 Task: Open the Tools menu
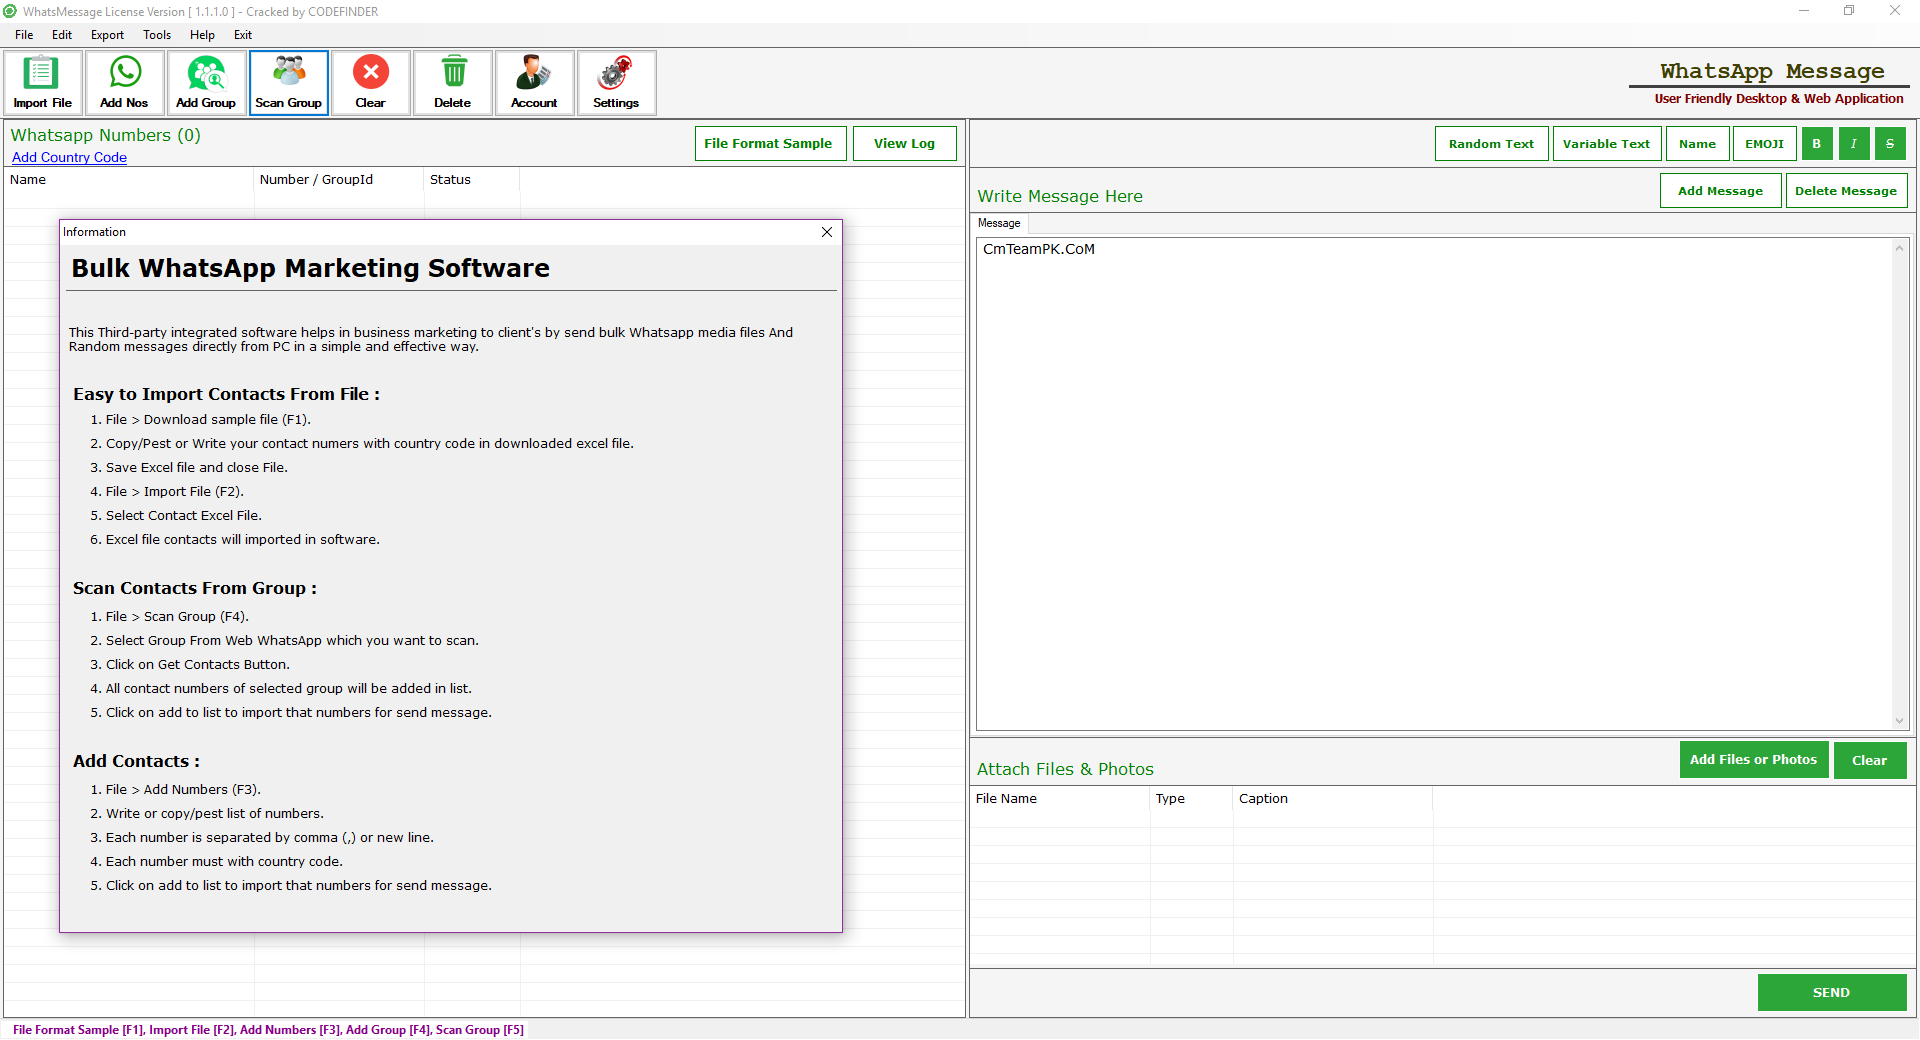click(x=157, y=35)
